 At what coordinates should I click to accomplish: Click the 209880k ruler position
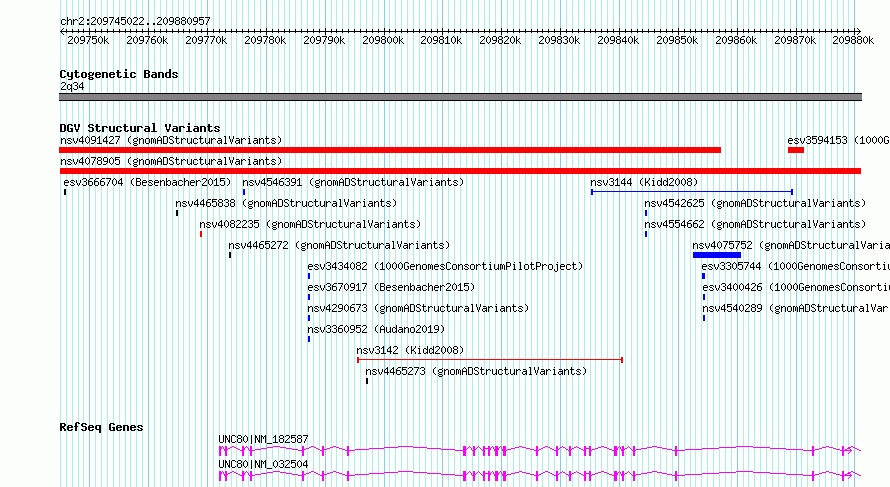(x=853, y=40)
